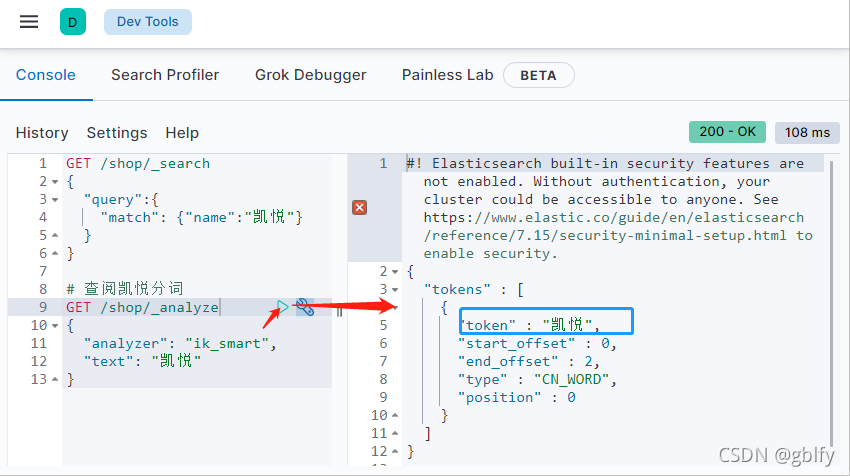The image size is (850, 476).
Task: Click the GET /shop/_analyze request line
Action: [x=142, y=307]
